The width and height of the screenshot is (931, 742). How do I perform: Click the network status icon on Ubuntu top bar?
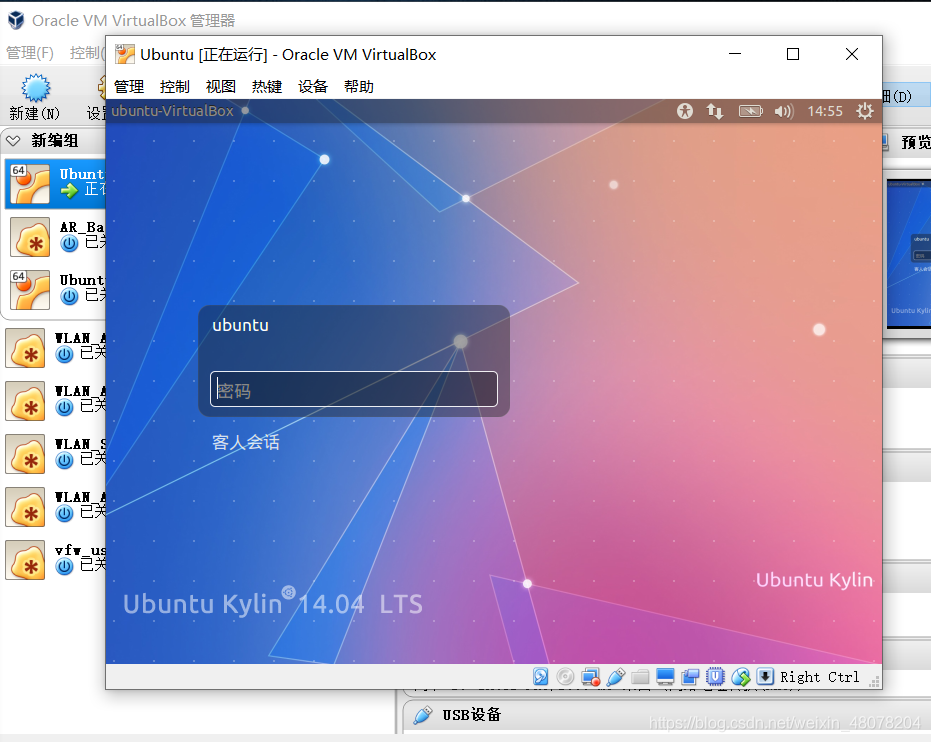(714, 111)
